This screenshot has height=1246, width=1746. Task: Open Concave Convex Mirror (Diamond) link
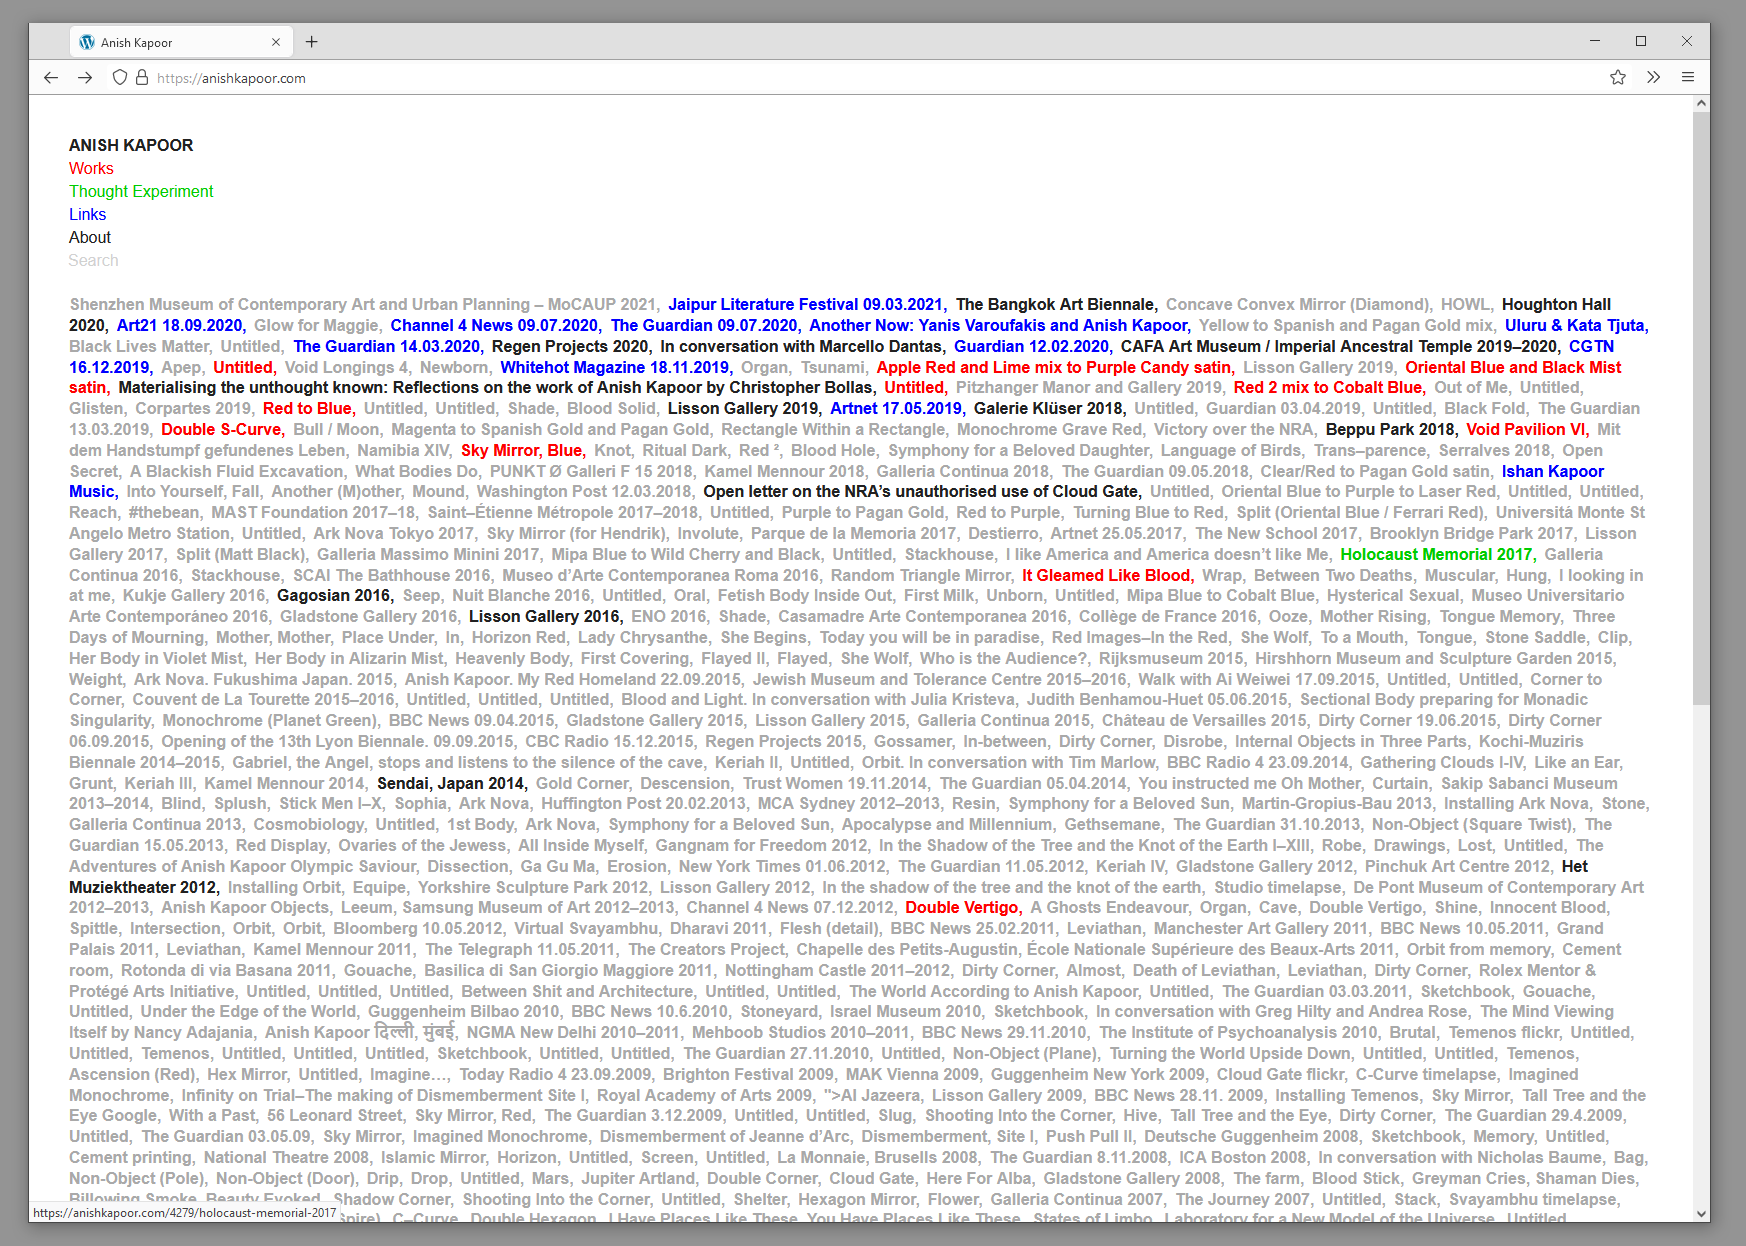pos(1297,304)
